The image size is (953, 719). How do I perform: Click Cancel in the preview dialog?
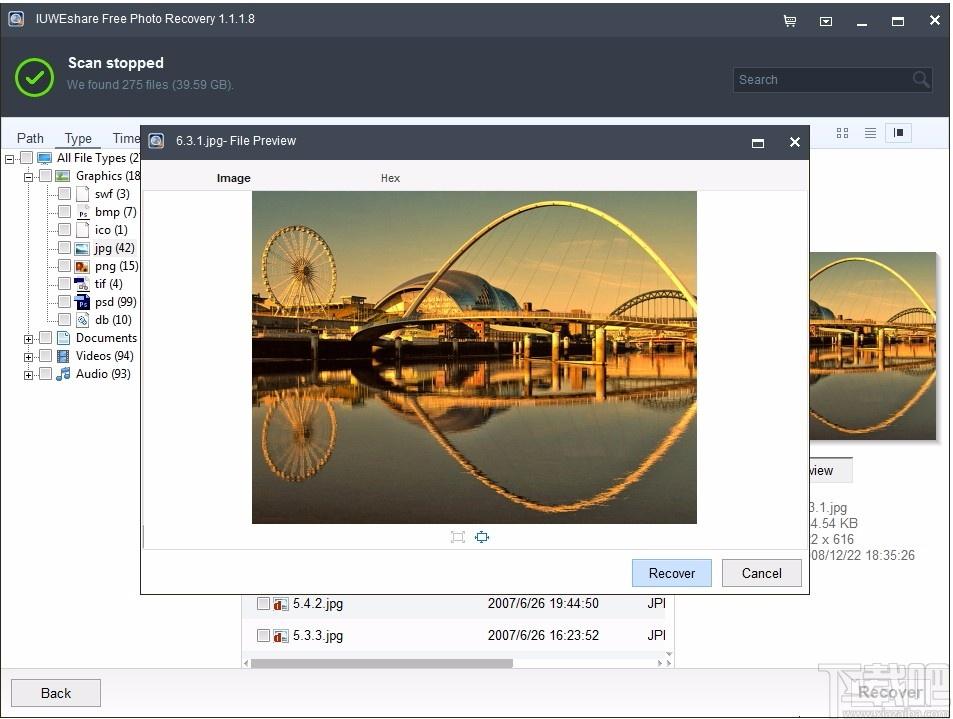762,573
